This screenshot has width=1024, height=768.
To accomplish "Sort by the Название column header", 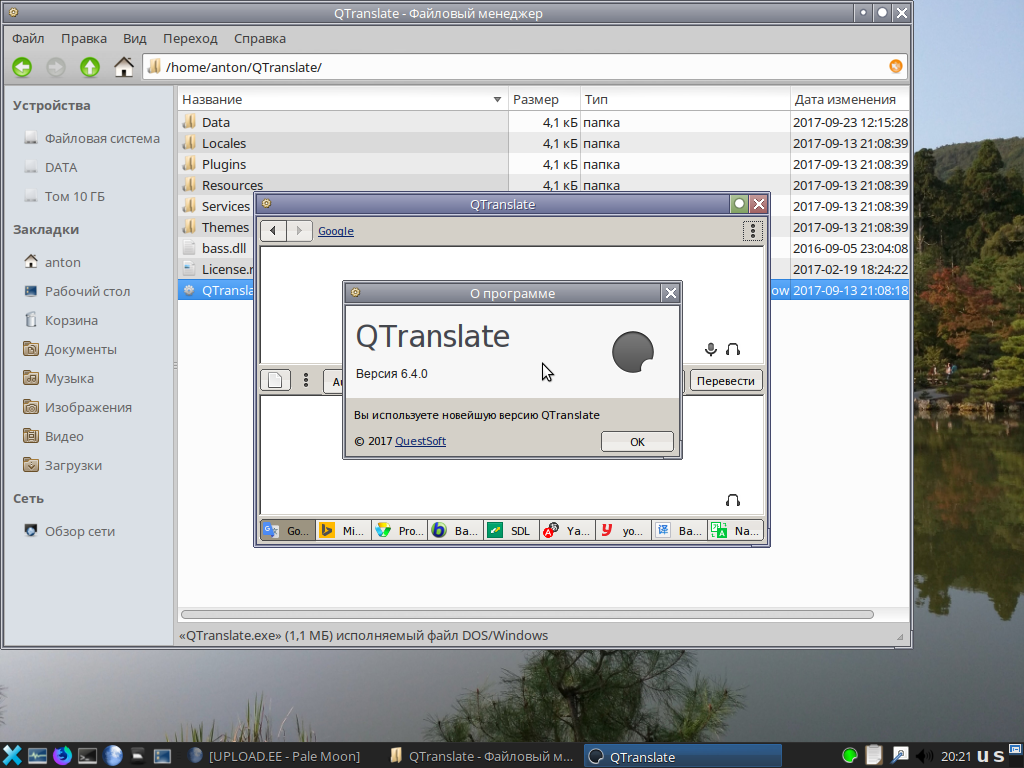I will [x=342, y=99].
